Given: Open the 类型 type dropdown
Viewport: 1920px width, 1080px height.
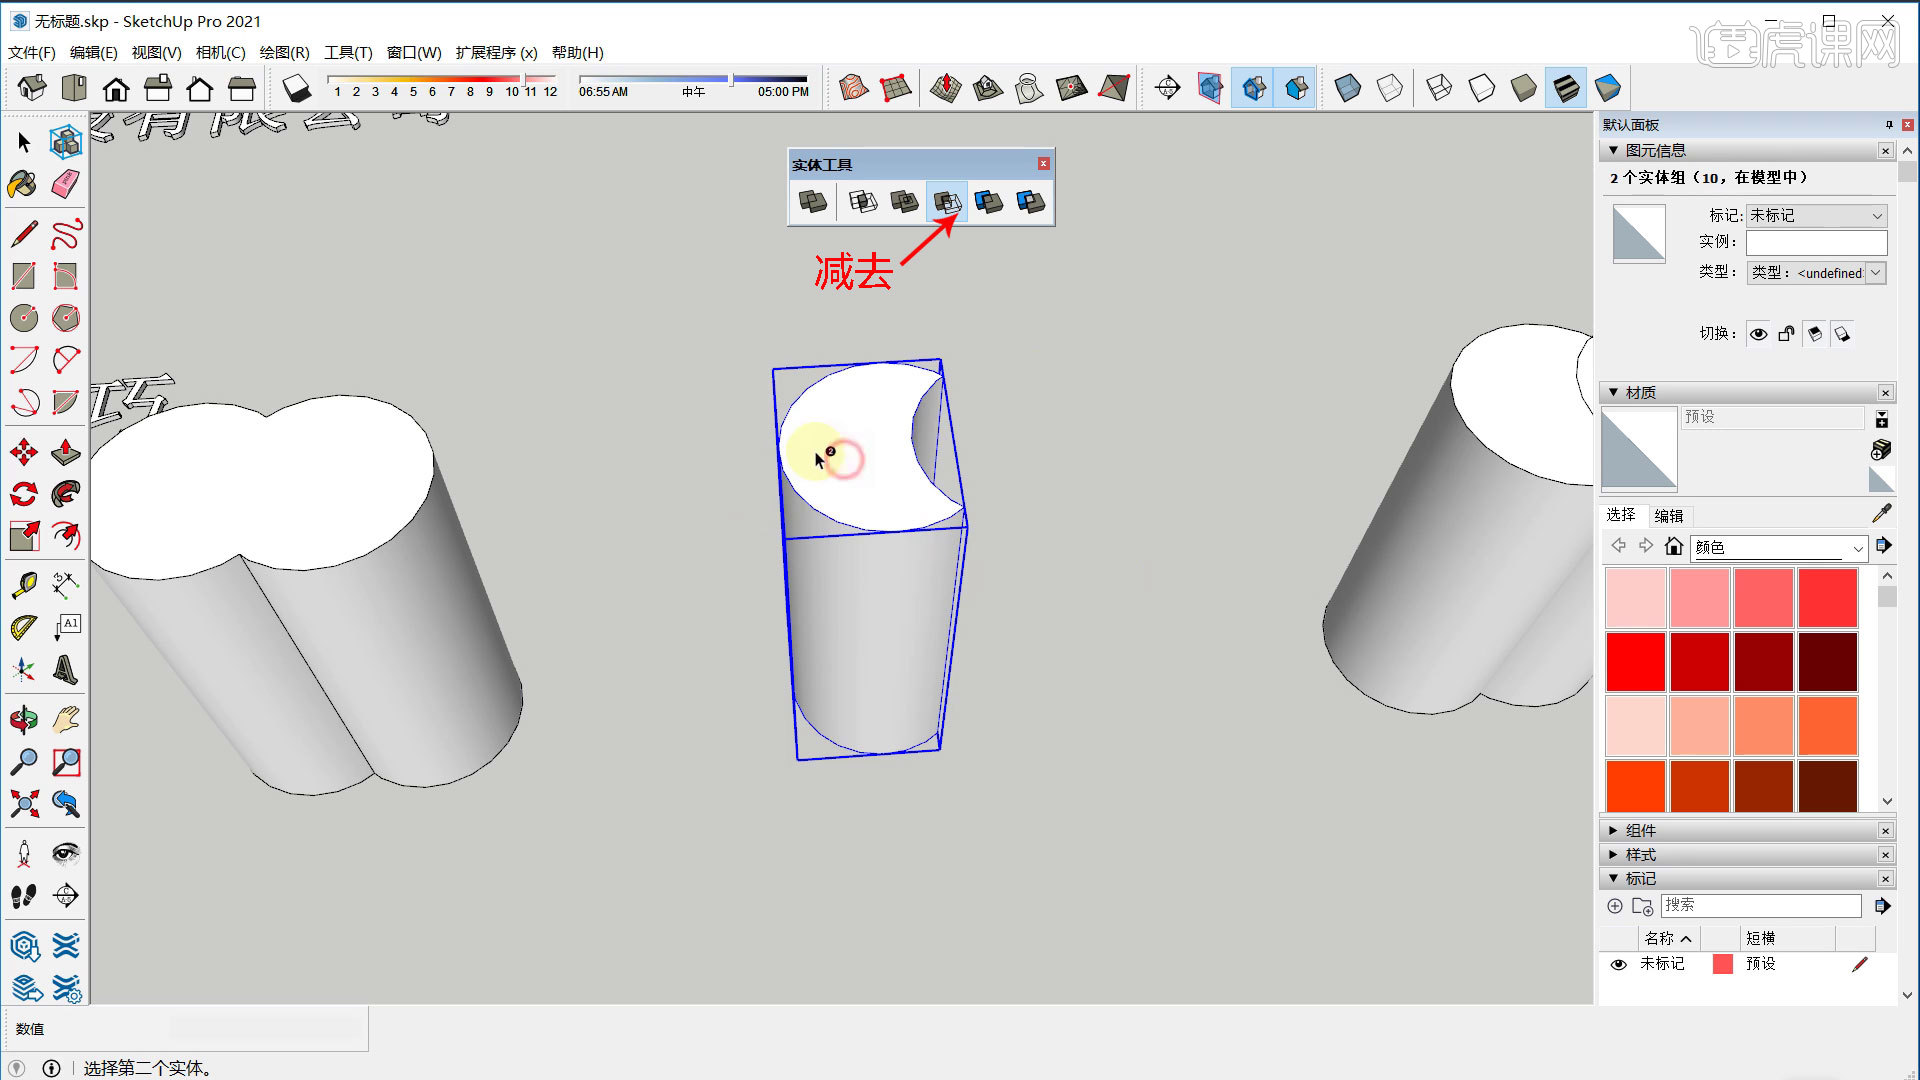Looking at the screenshot, I should click(1816, 273).
